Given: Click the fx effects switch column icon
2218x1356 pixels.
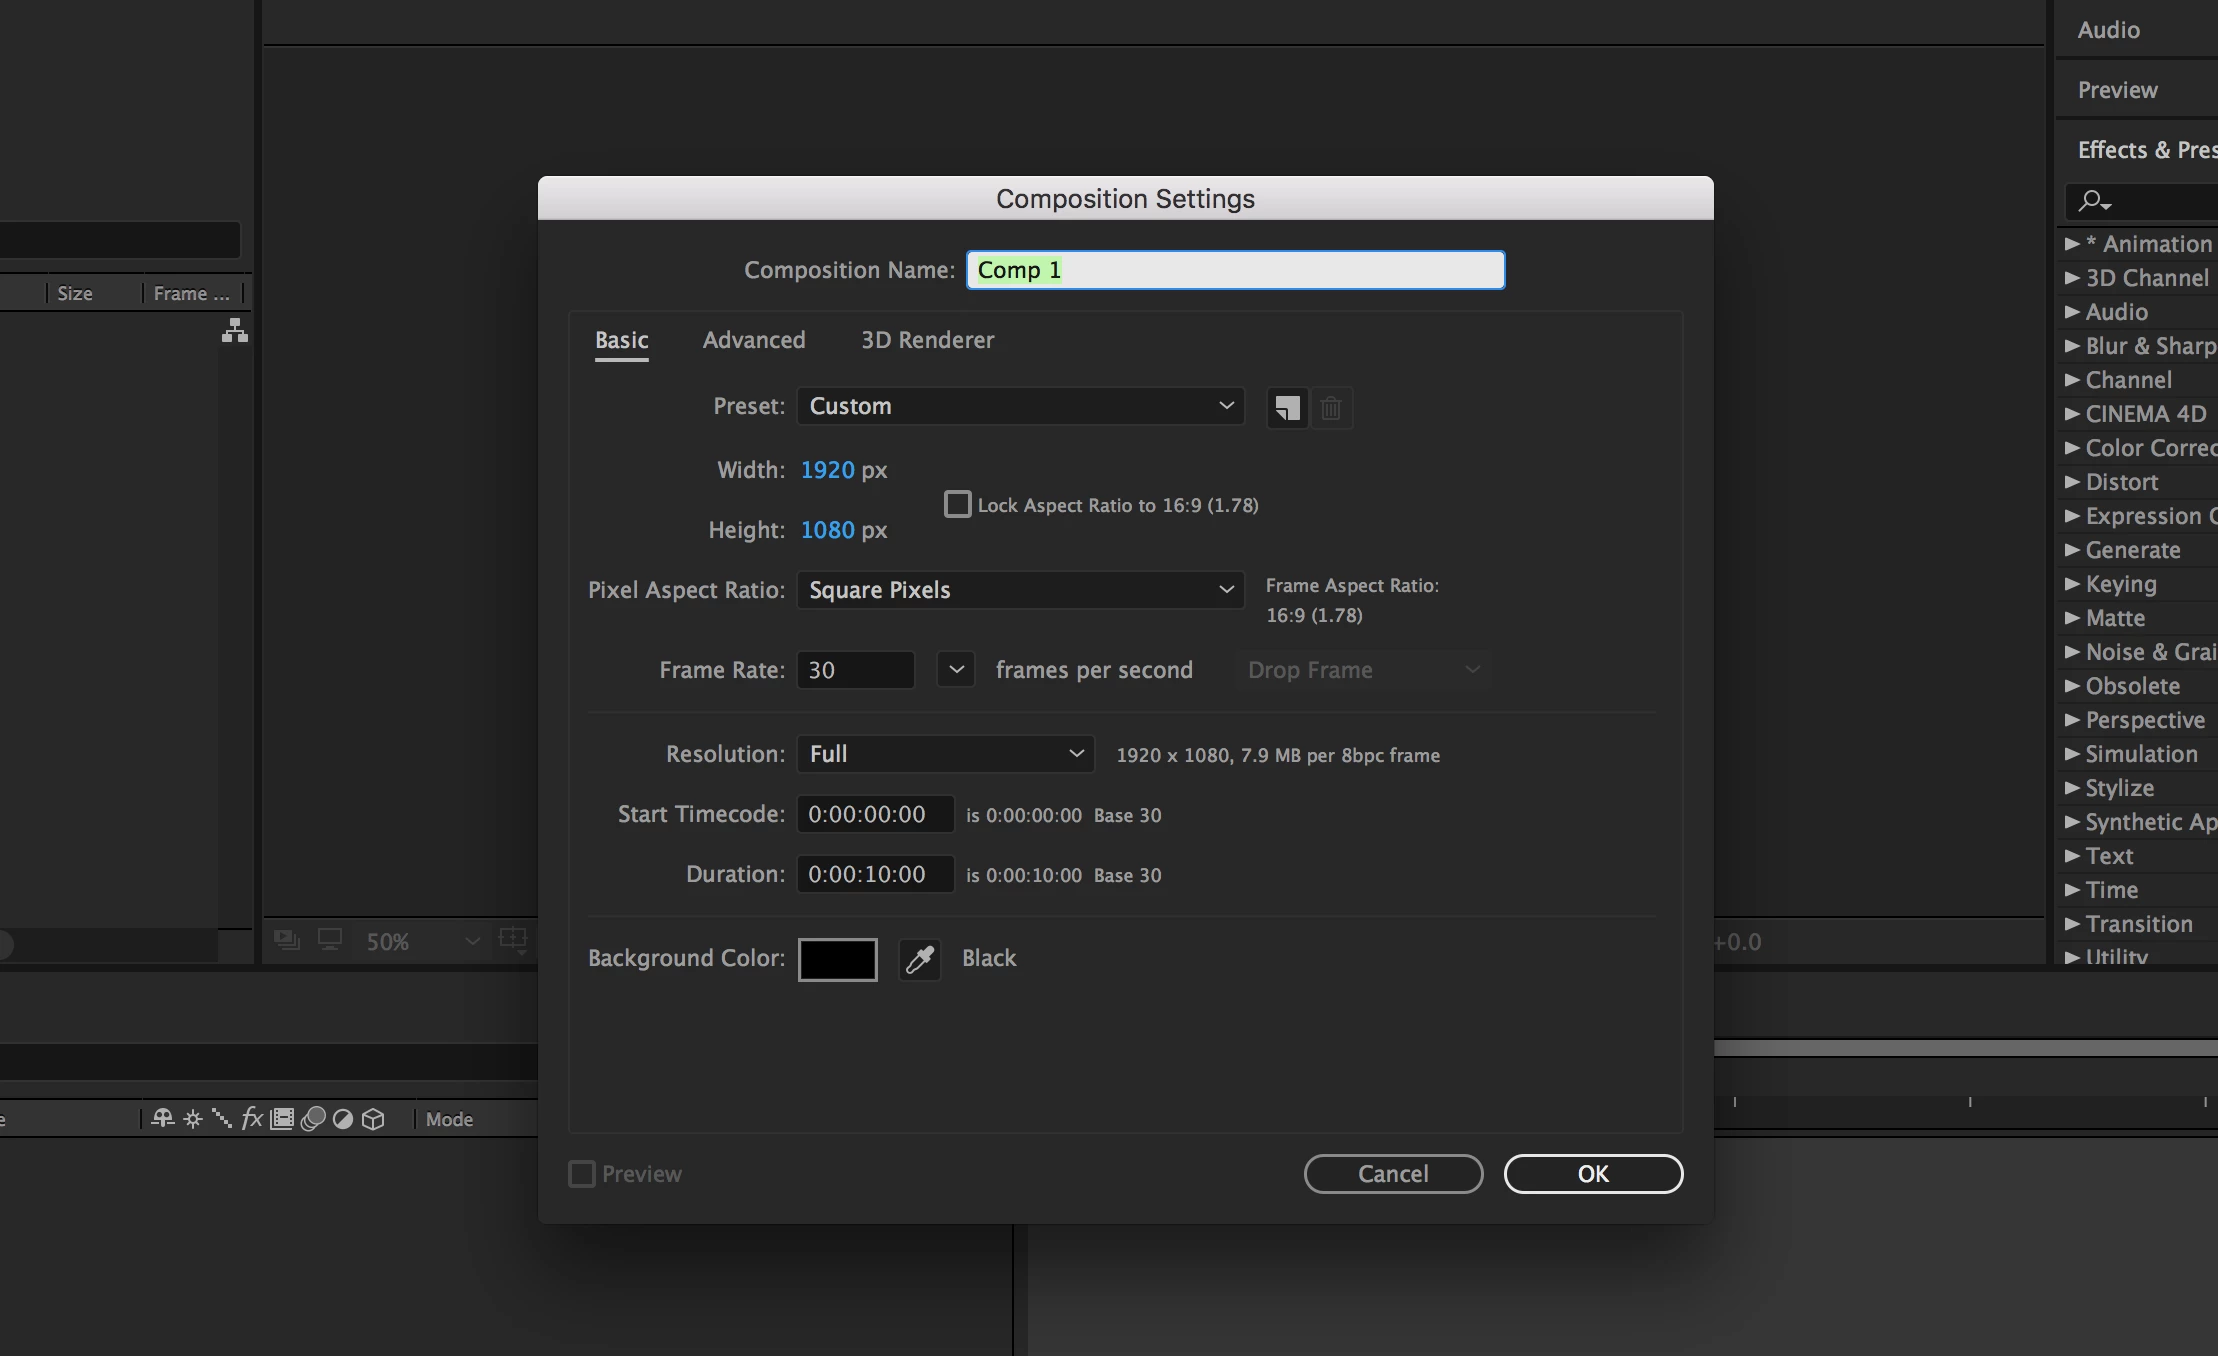Looking at the screenshot, I should (x=252, y=1119).
